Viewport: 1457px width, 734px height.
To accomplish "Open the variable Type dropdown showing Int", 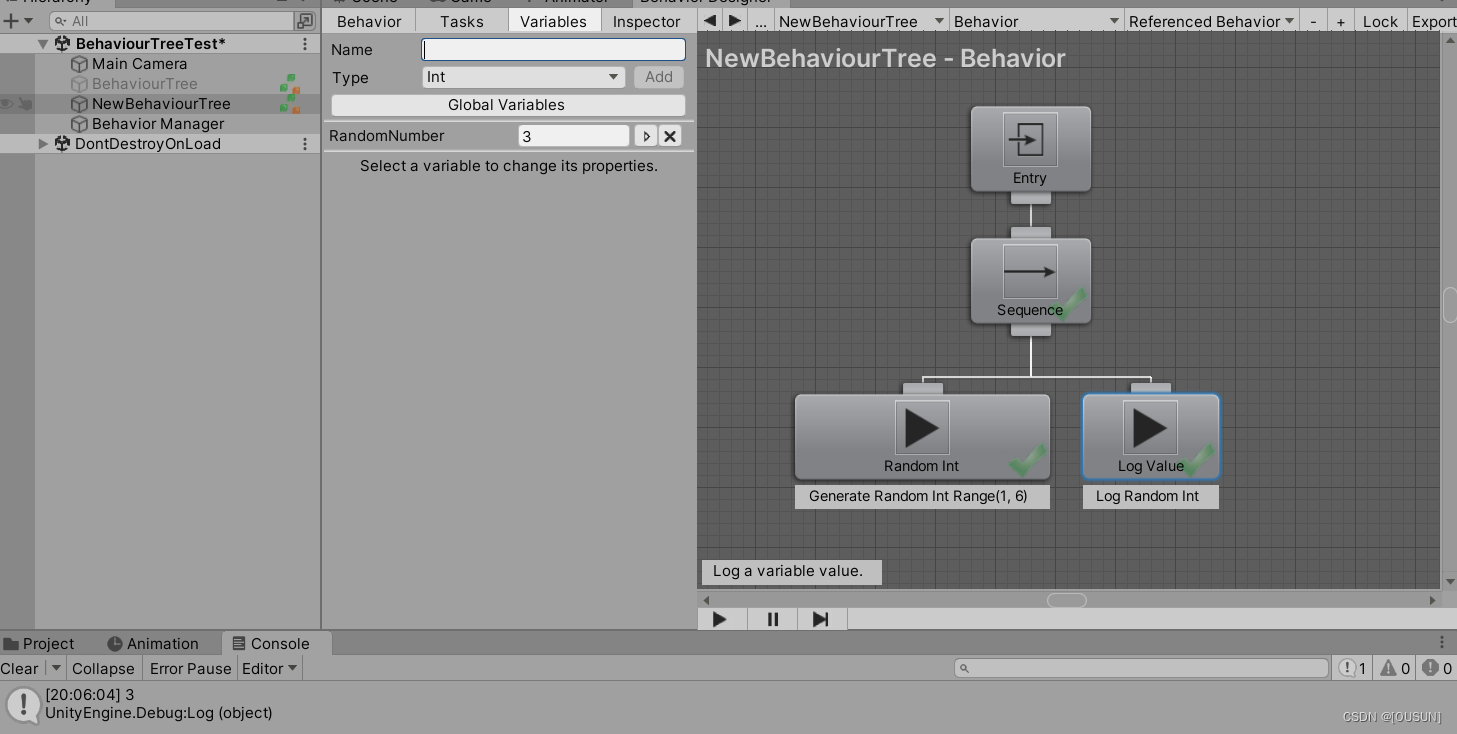I will 524,77.
